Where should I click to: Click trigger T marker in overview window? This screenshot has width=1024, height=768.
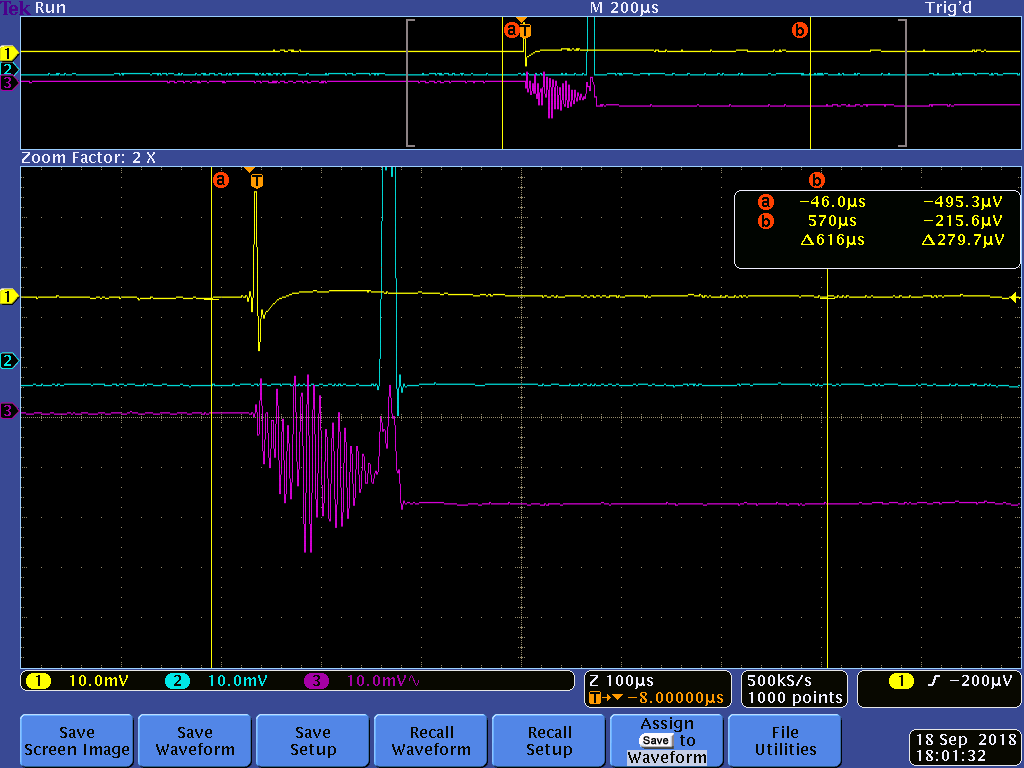coord(525,30)
